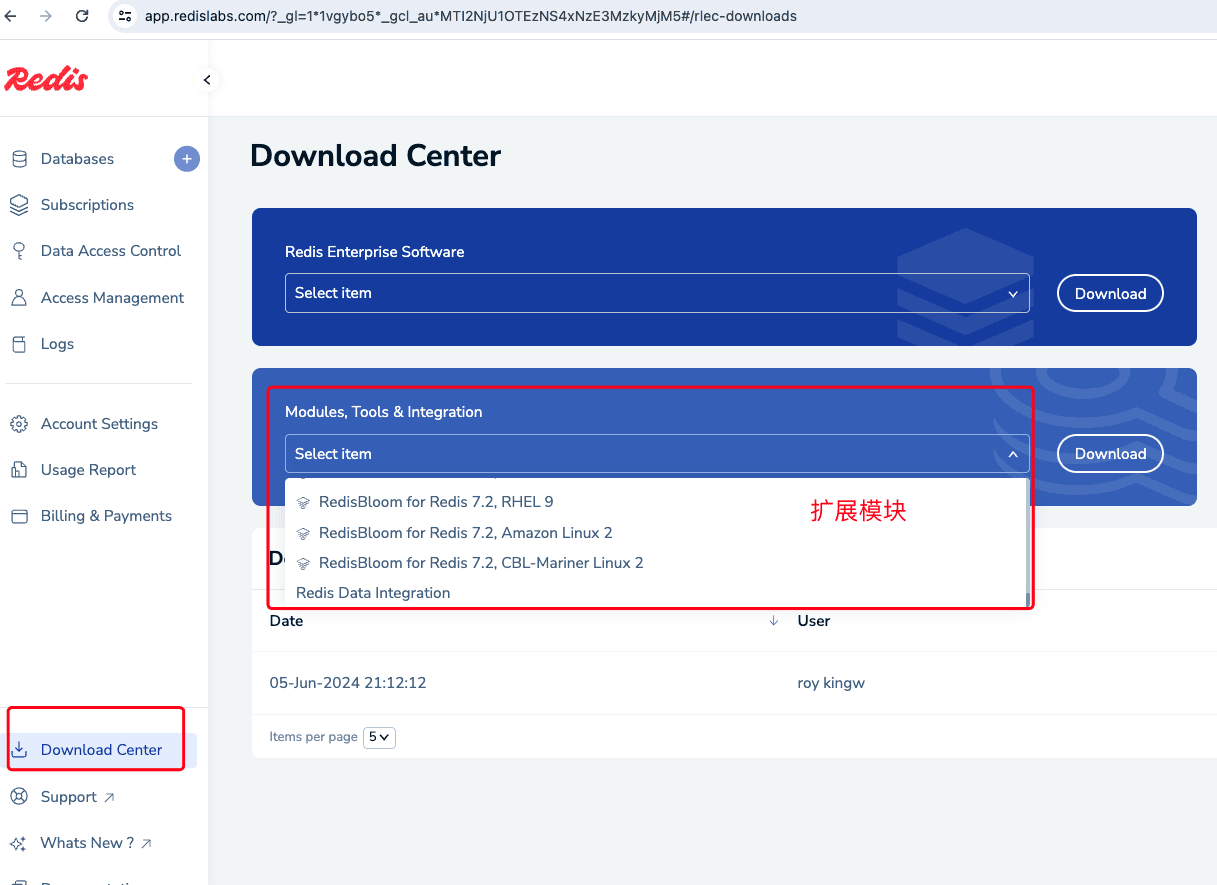Click the Whats New sparkle icon

click(19, 843)
